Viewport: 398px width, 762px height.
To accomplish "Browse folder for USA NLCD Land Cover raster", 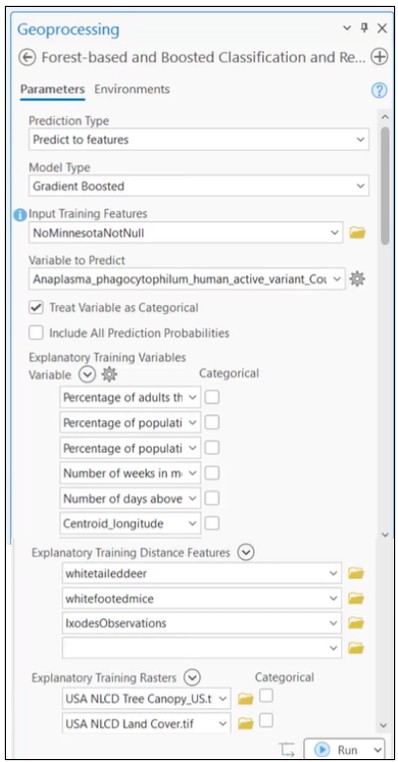I will tap(246, 724).
